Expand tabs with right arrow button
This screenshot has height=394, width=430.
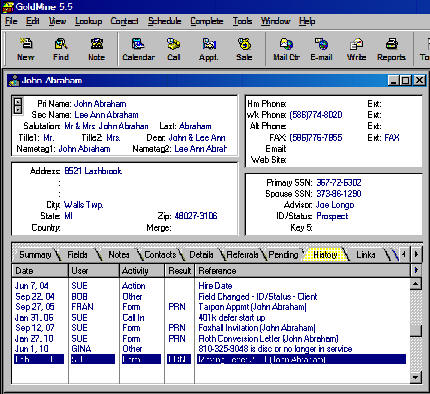[416, 254]
